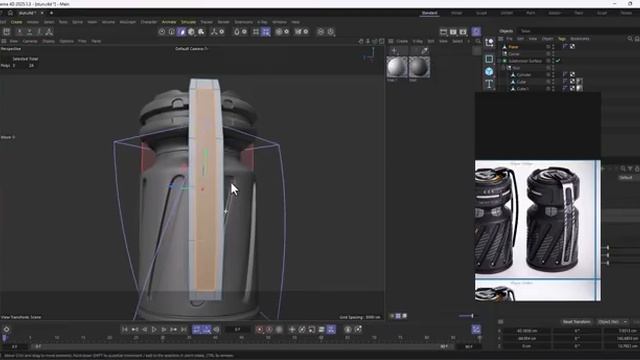Click new material plus icon
Viewport: 640px width, 360px height.
395,51
